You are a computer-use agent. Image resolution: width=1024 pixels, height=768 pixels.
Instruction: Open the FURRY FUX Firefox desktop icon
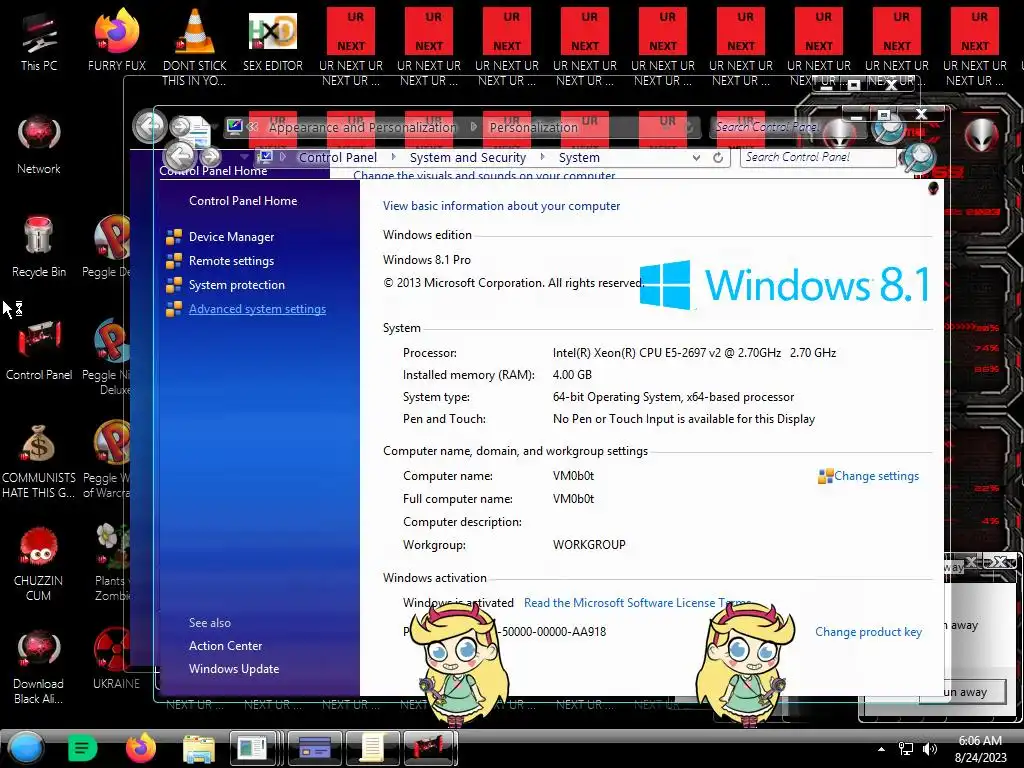click(x=117, y=40)
